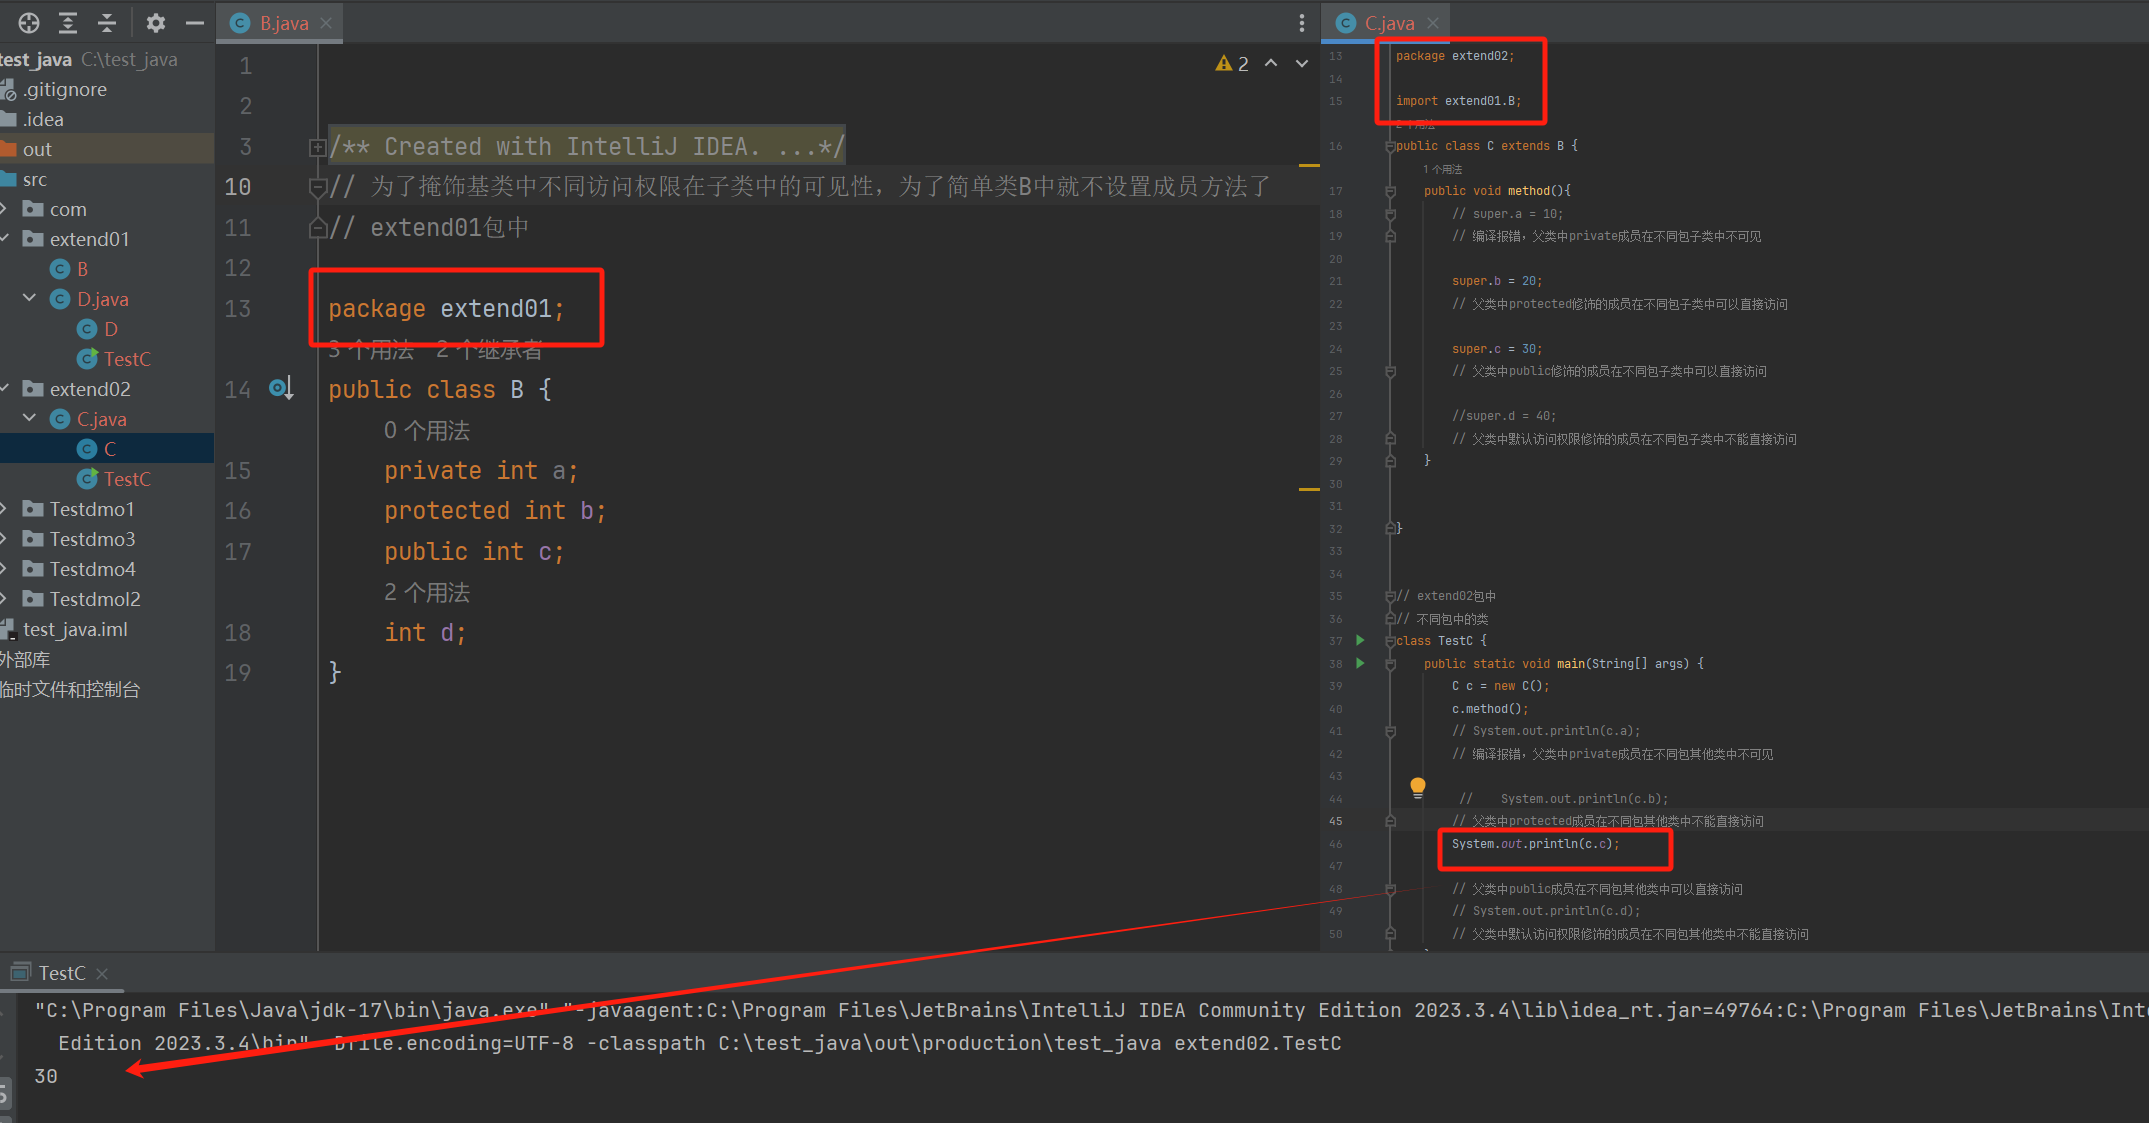Collapse class C fold marker at line 16
Viewport: 2149px width, 1123px height.
click(x=1390, y=146)
